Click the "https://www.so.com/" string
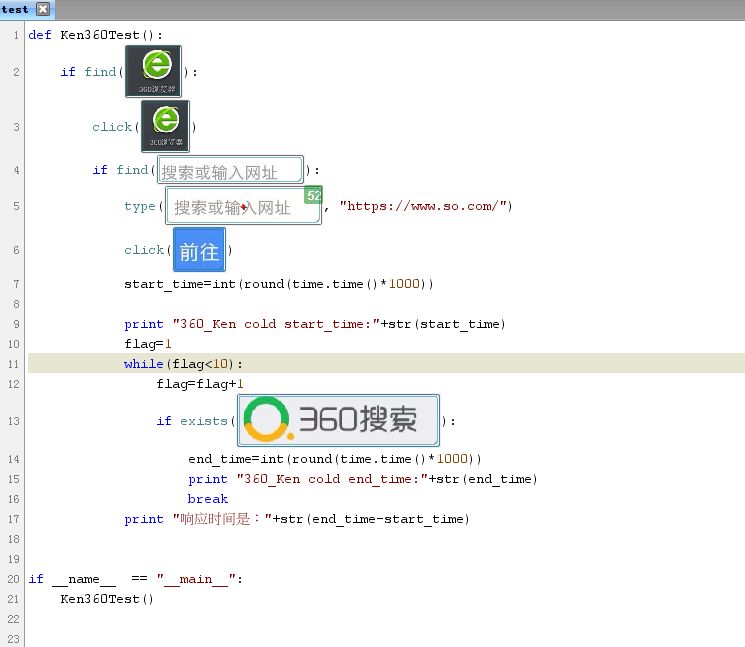Image resolution: width=745 pixels, height=647 pixels. point(423,206)
